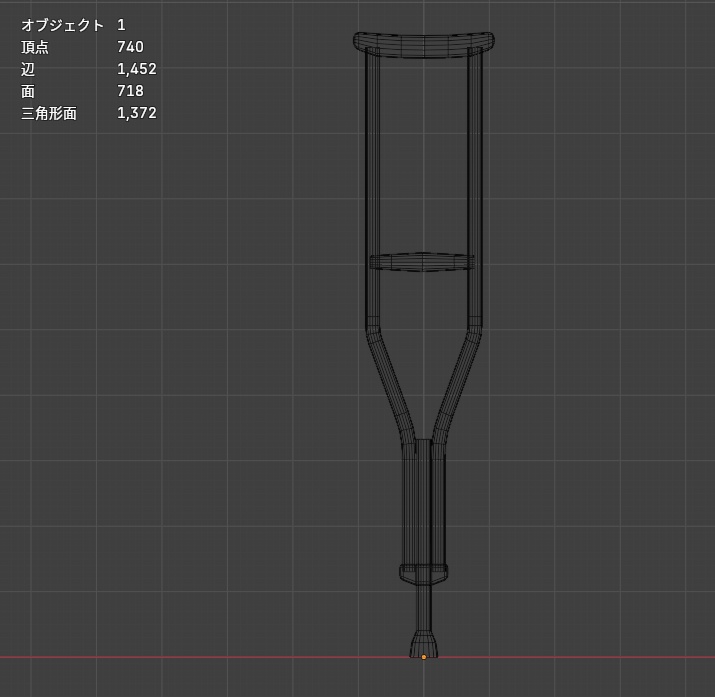Click the clamp collar above the thin leg
715x697 pixels.
tap(424, 573)
